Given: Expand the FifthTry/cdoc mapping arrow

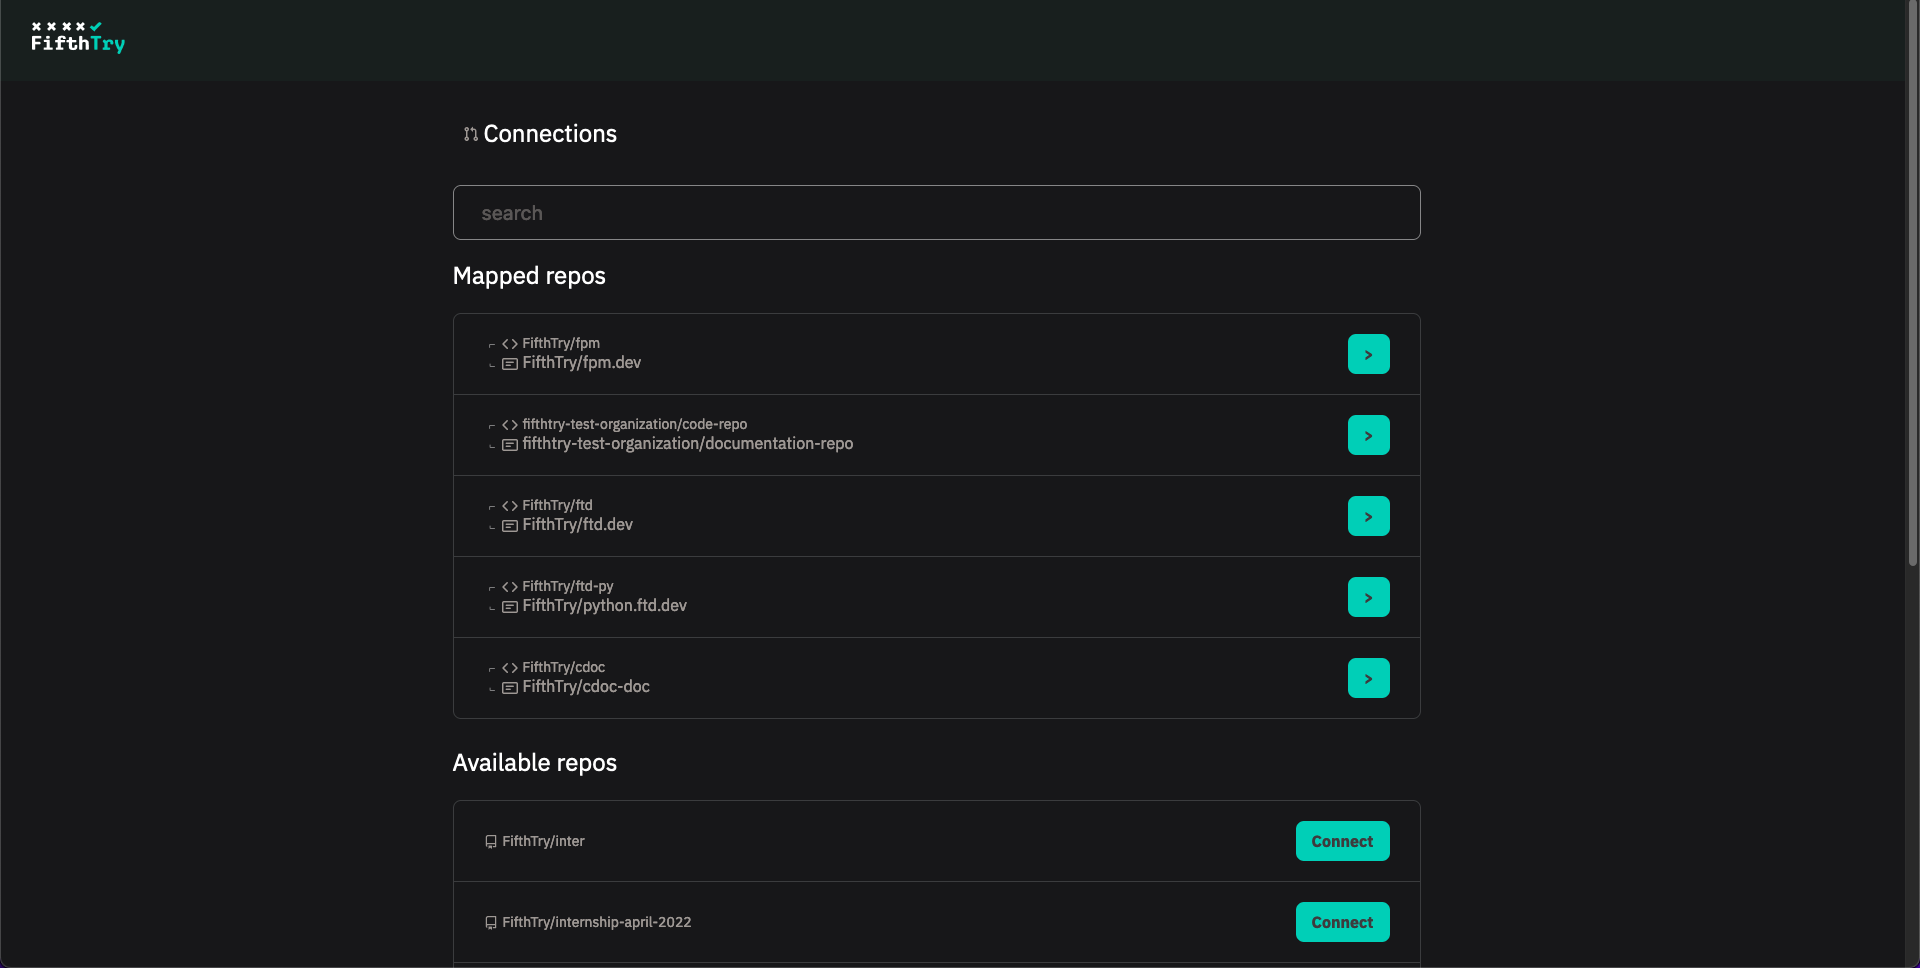Looking at the screenshot, I should tap(1368, 678).
